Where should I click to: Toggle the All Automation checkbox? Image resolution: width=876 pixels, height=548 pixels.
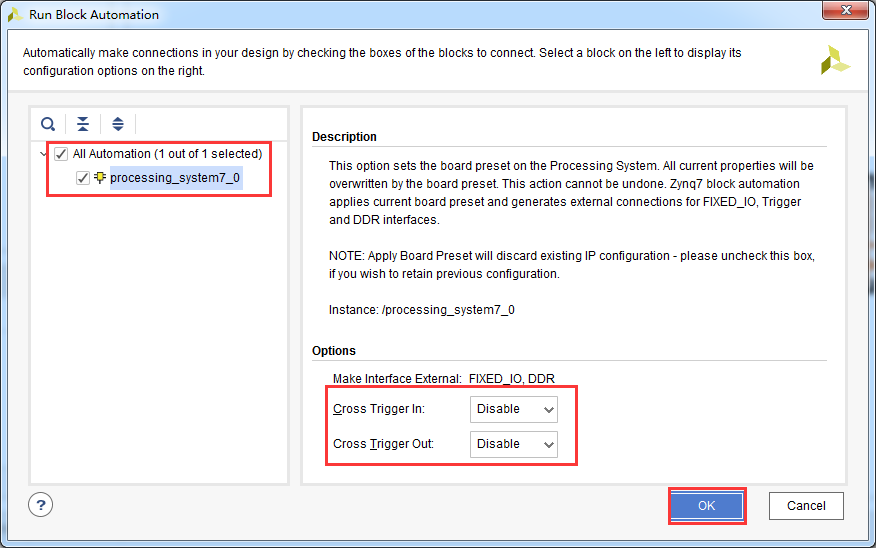coord(61,154)
